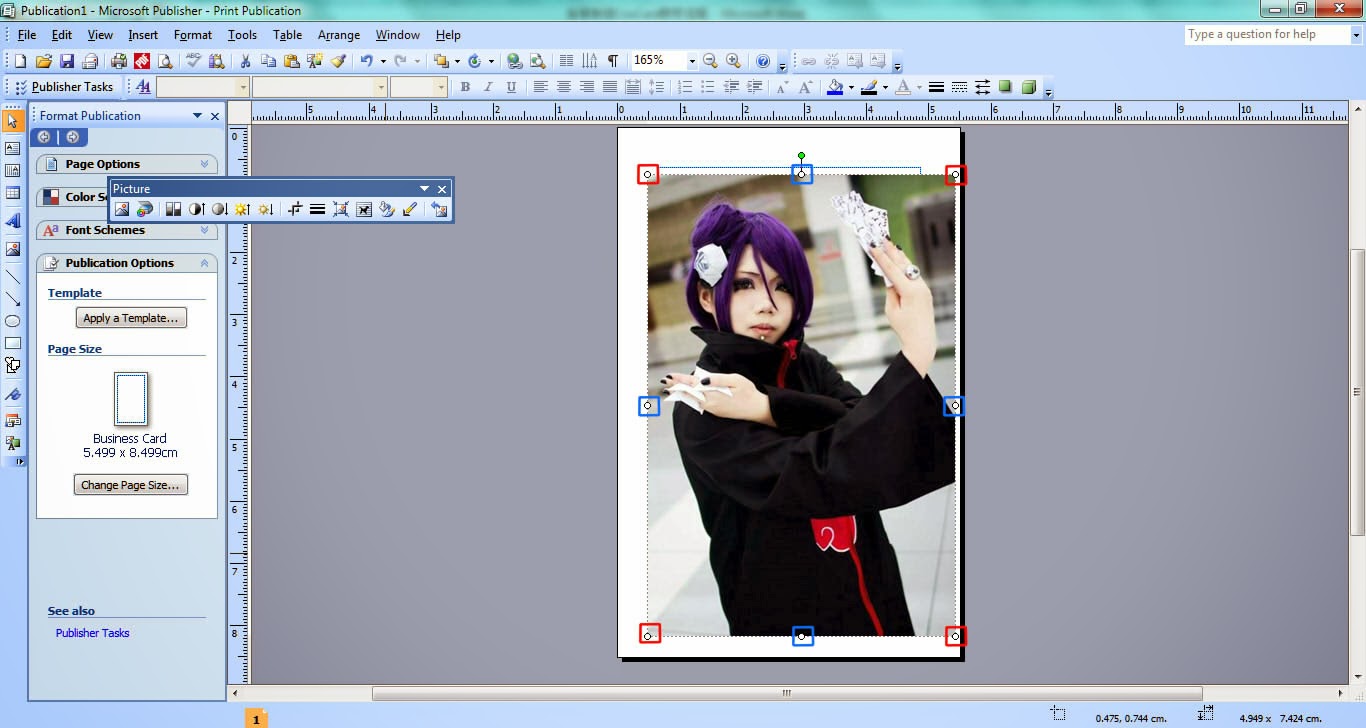Toggle Bold formatting
1366x728 pixels.
(465, 87)
